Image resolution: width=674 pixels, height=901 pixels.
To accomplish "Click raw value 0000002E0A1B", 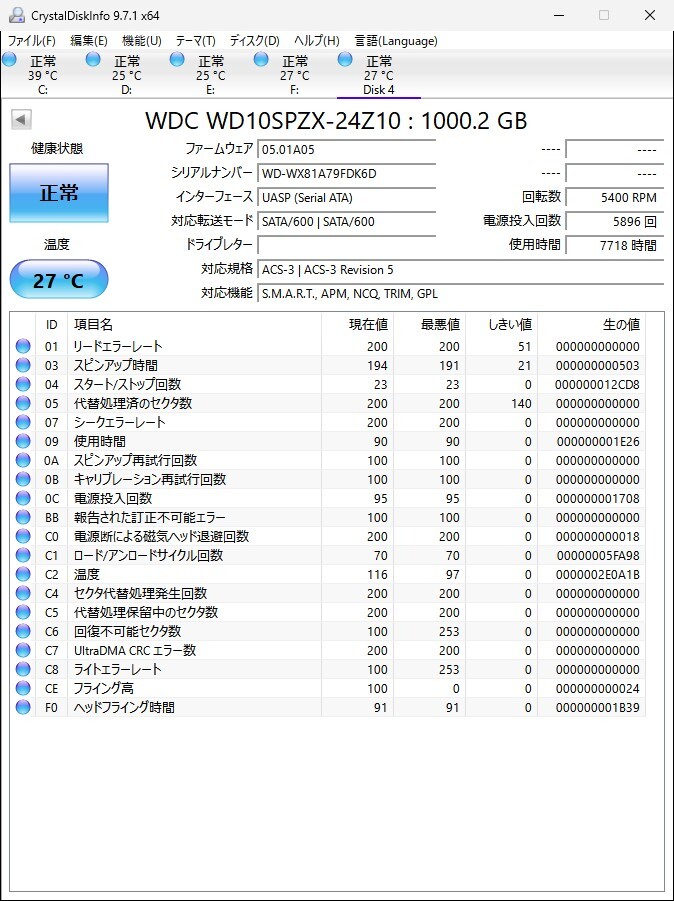I will click(x=597, y=574).
